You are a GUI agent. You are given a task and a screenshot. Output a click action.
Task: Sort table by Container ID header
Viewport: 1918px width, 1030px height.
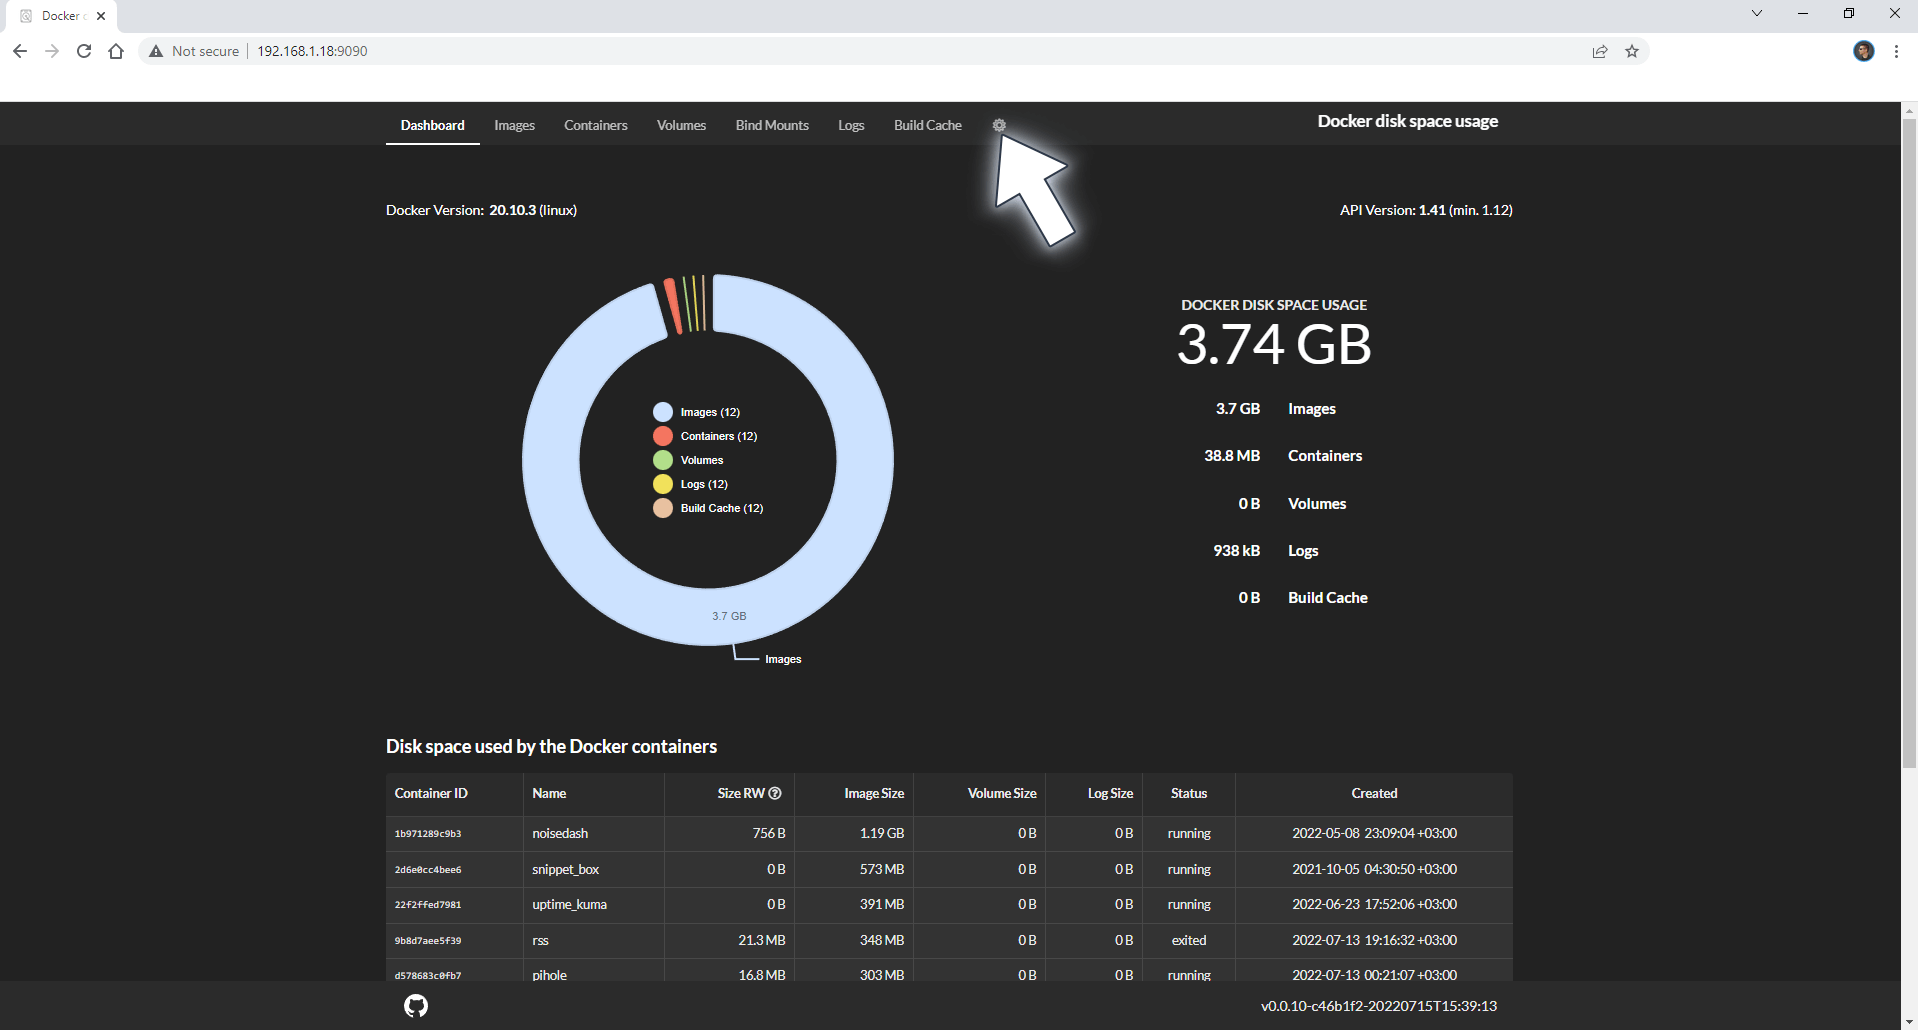point(431,793)
